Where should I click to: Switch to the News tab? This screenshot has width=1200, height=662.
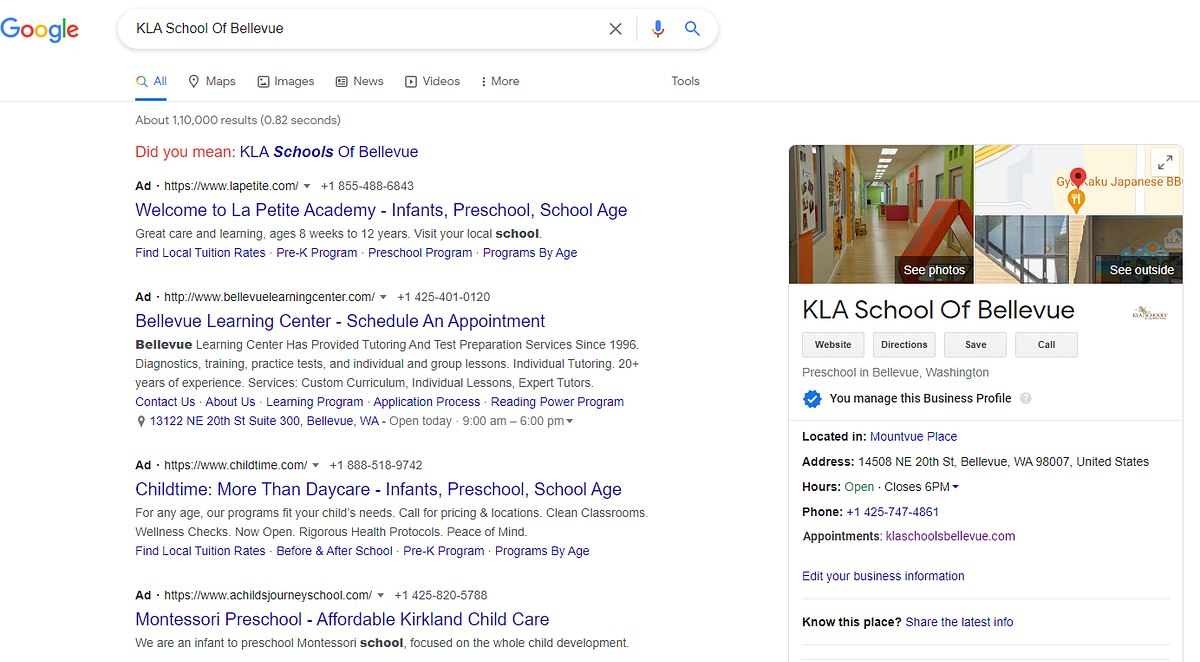tap(360, 81)
